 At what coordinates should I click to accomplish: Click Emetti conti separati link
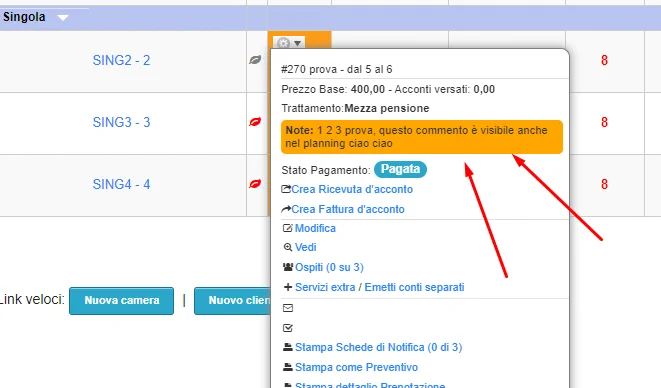click(x=414, y=287)
